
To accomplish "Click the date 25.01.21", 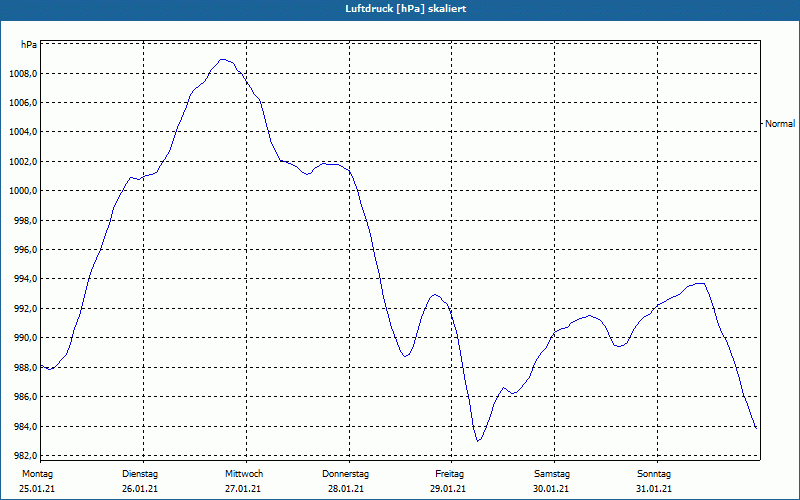I will tap(37, 489).
